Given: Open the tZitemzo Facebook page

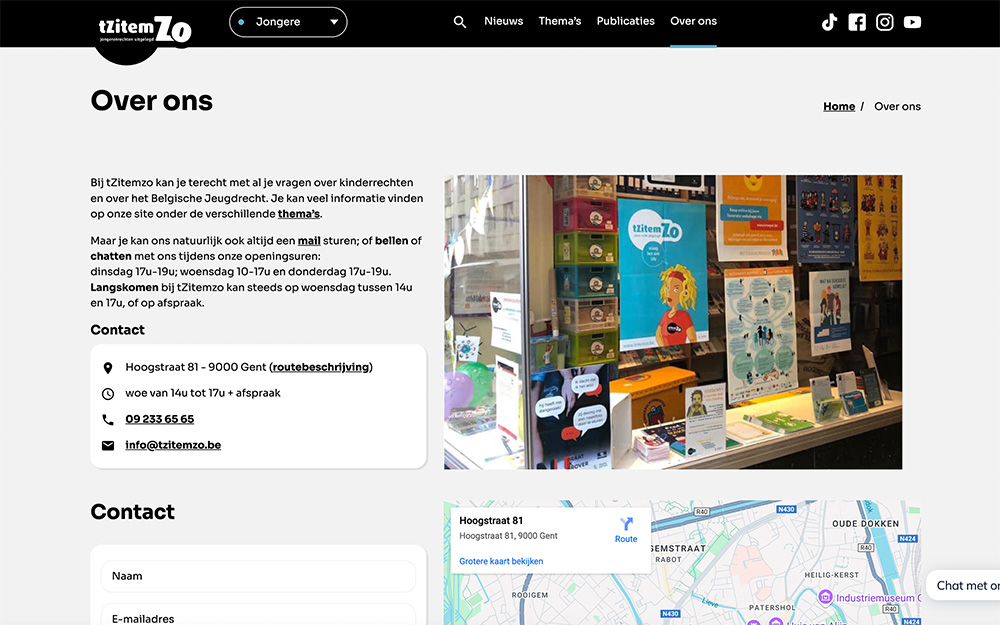Looking at the screenshot, I should (x=857, y=22).
